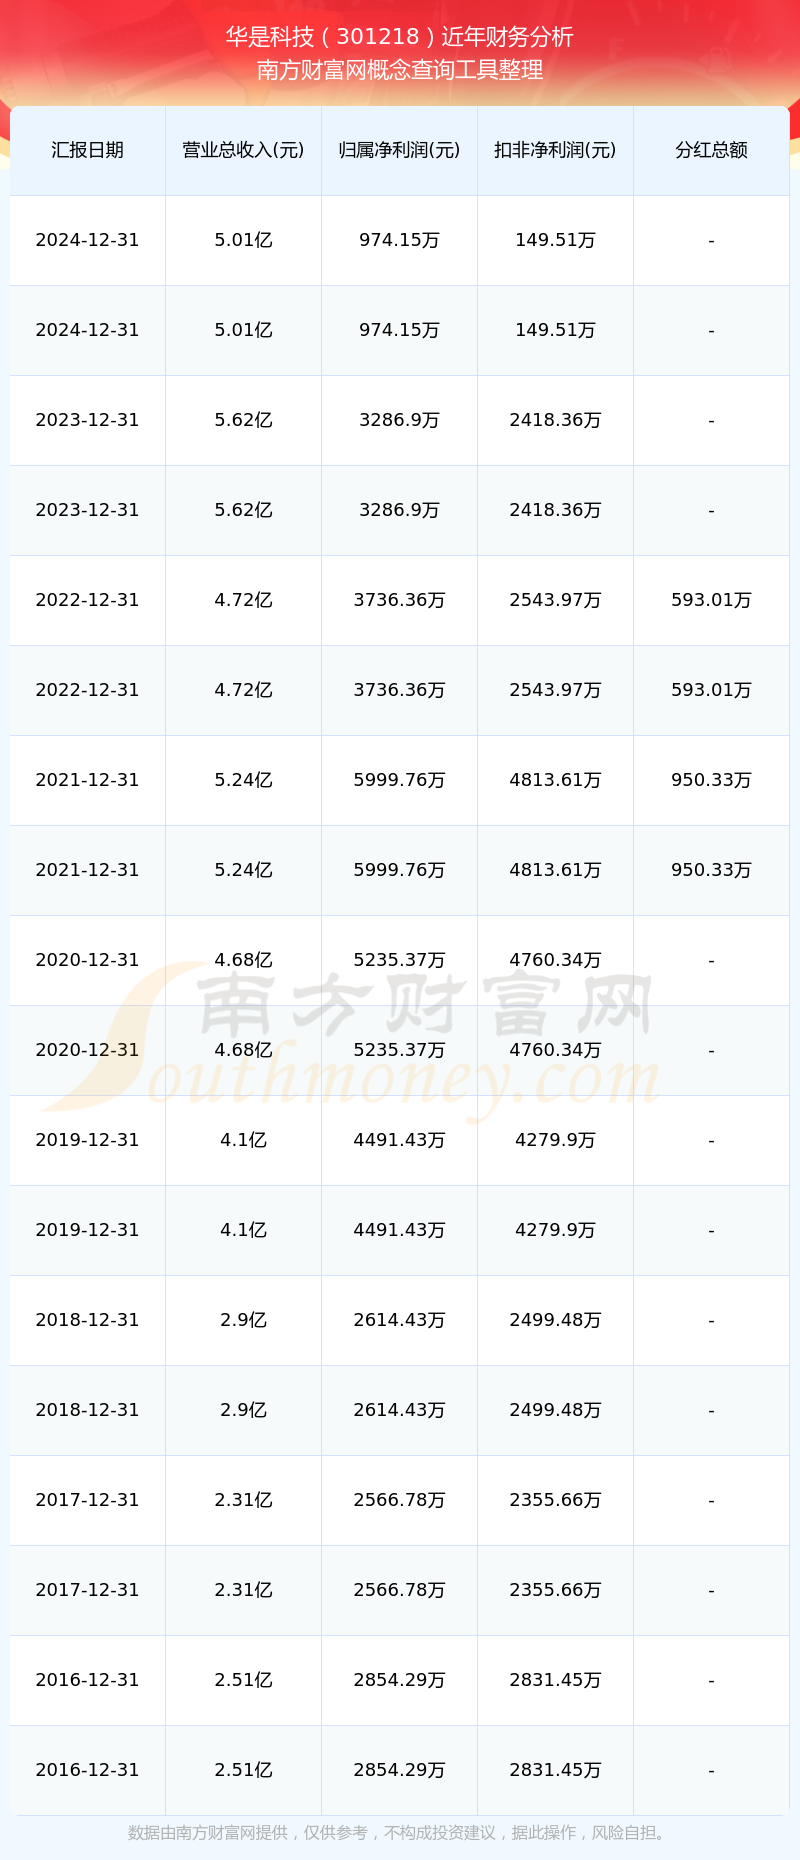Image resolution: width=800 pixels, height=1860 pixels.
Task: Click the first 2024-12-31 date cell
Action: pyautogui.click(x=87, y=240)
